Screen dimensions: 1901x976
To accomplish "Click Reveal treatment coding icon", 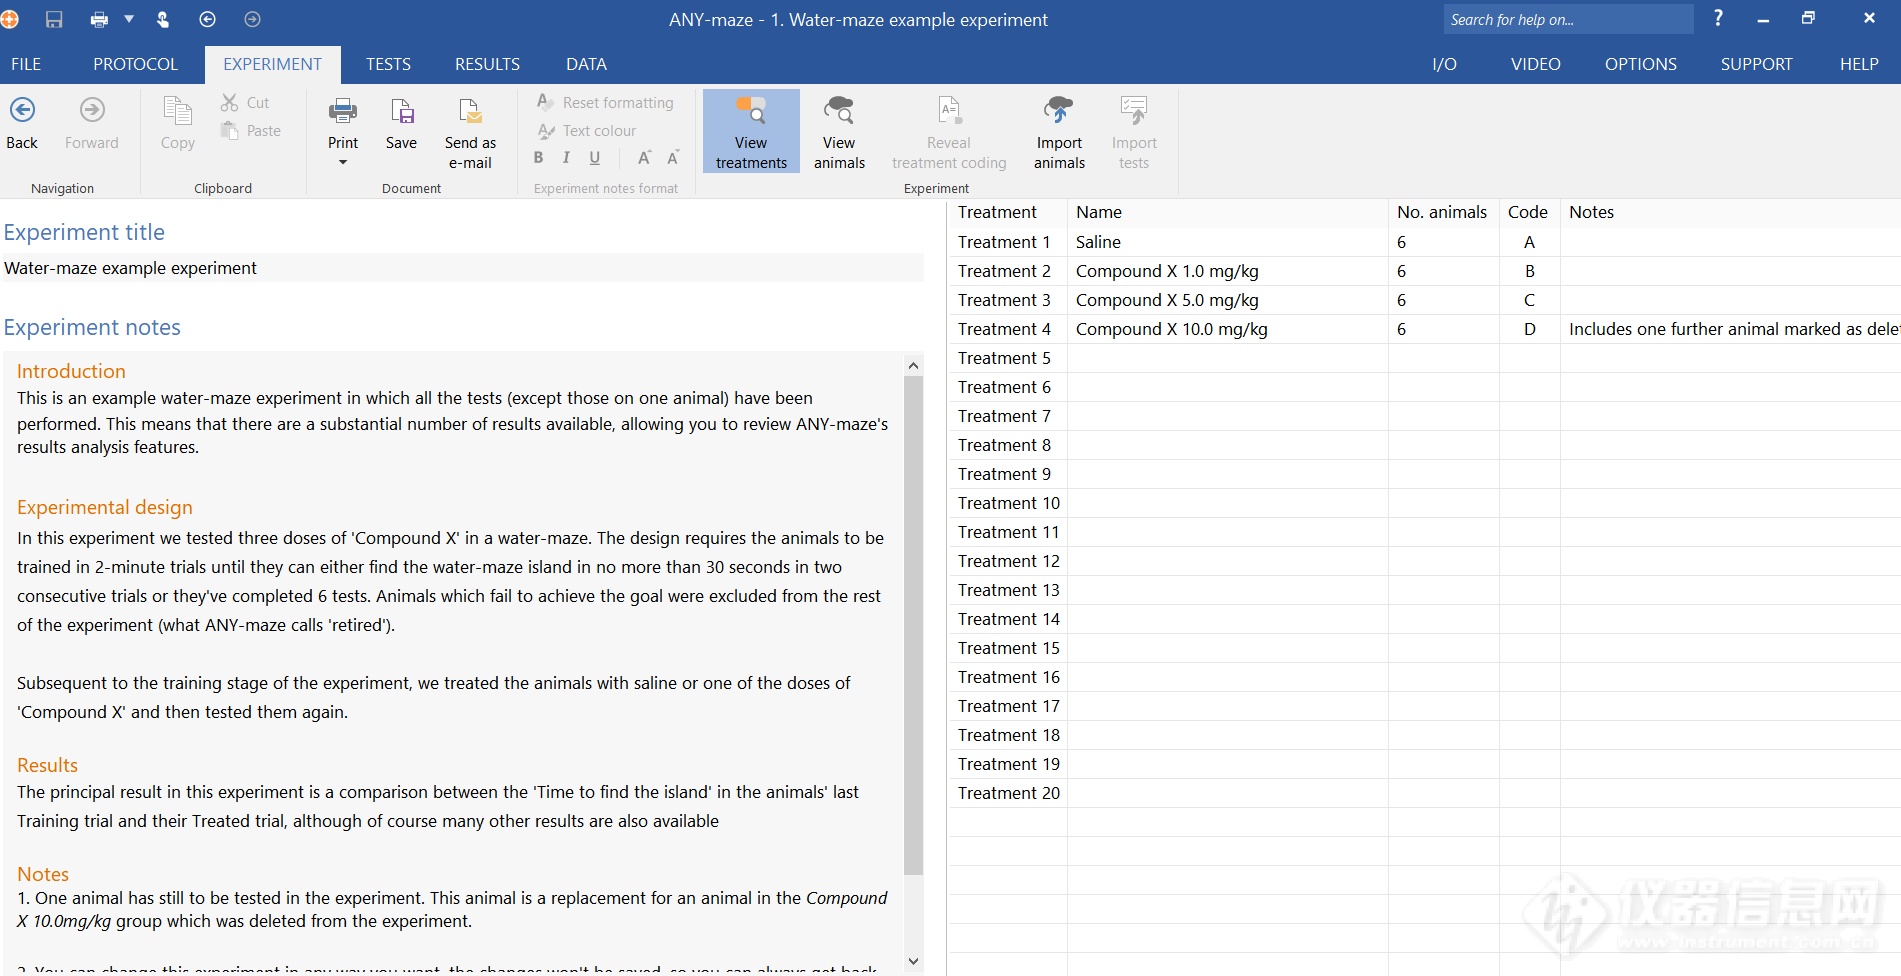I will click(949, 111).
